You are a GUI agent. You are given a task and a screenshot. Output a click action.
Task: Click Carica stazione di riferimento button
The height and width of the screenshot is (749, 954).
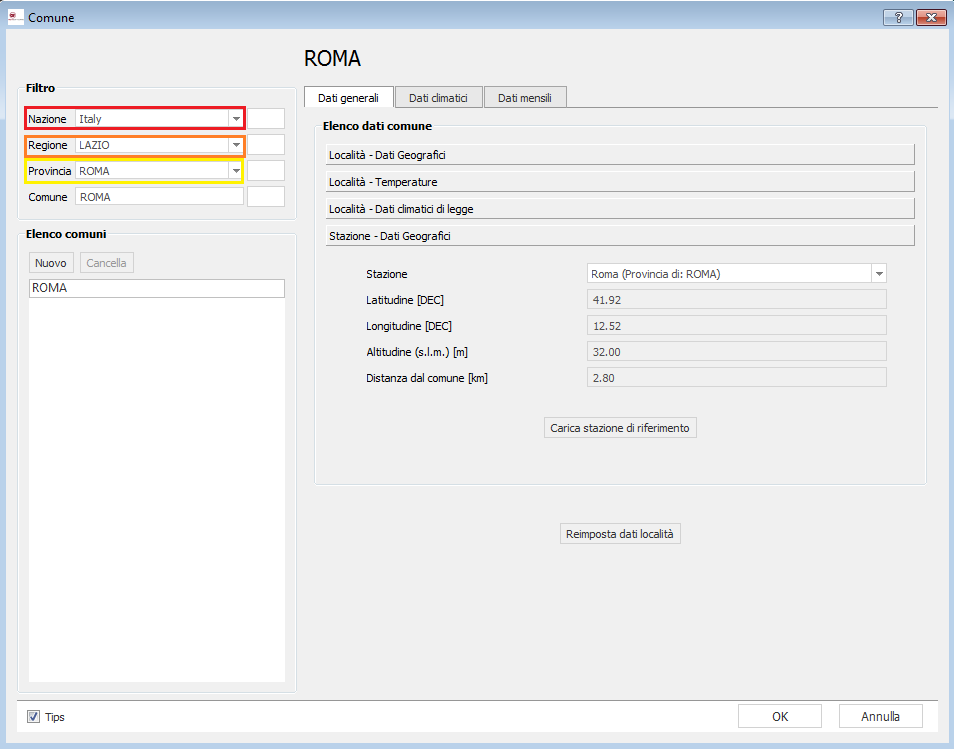click(x=620, y=428)
